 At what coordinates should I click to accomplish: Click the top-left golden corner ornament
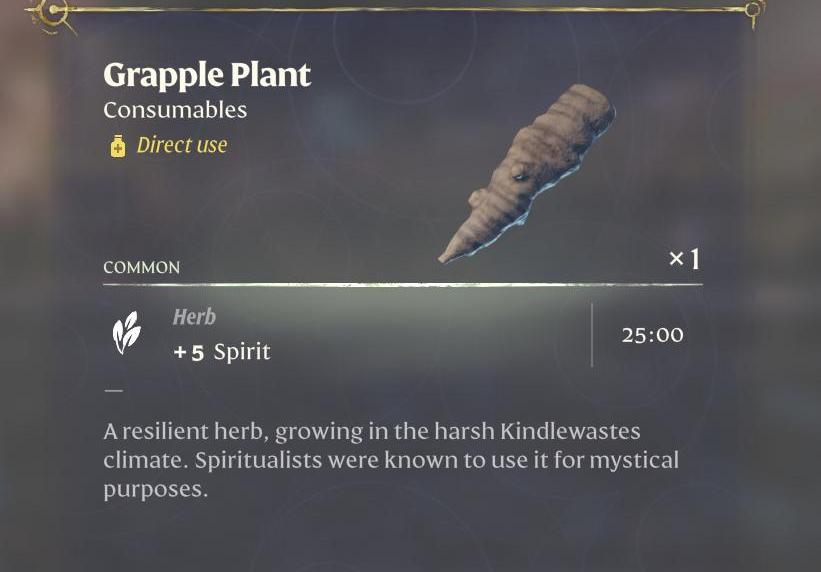pos(52,13)
